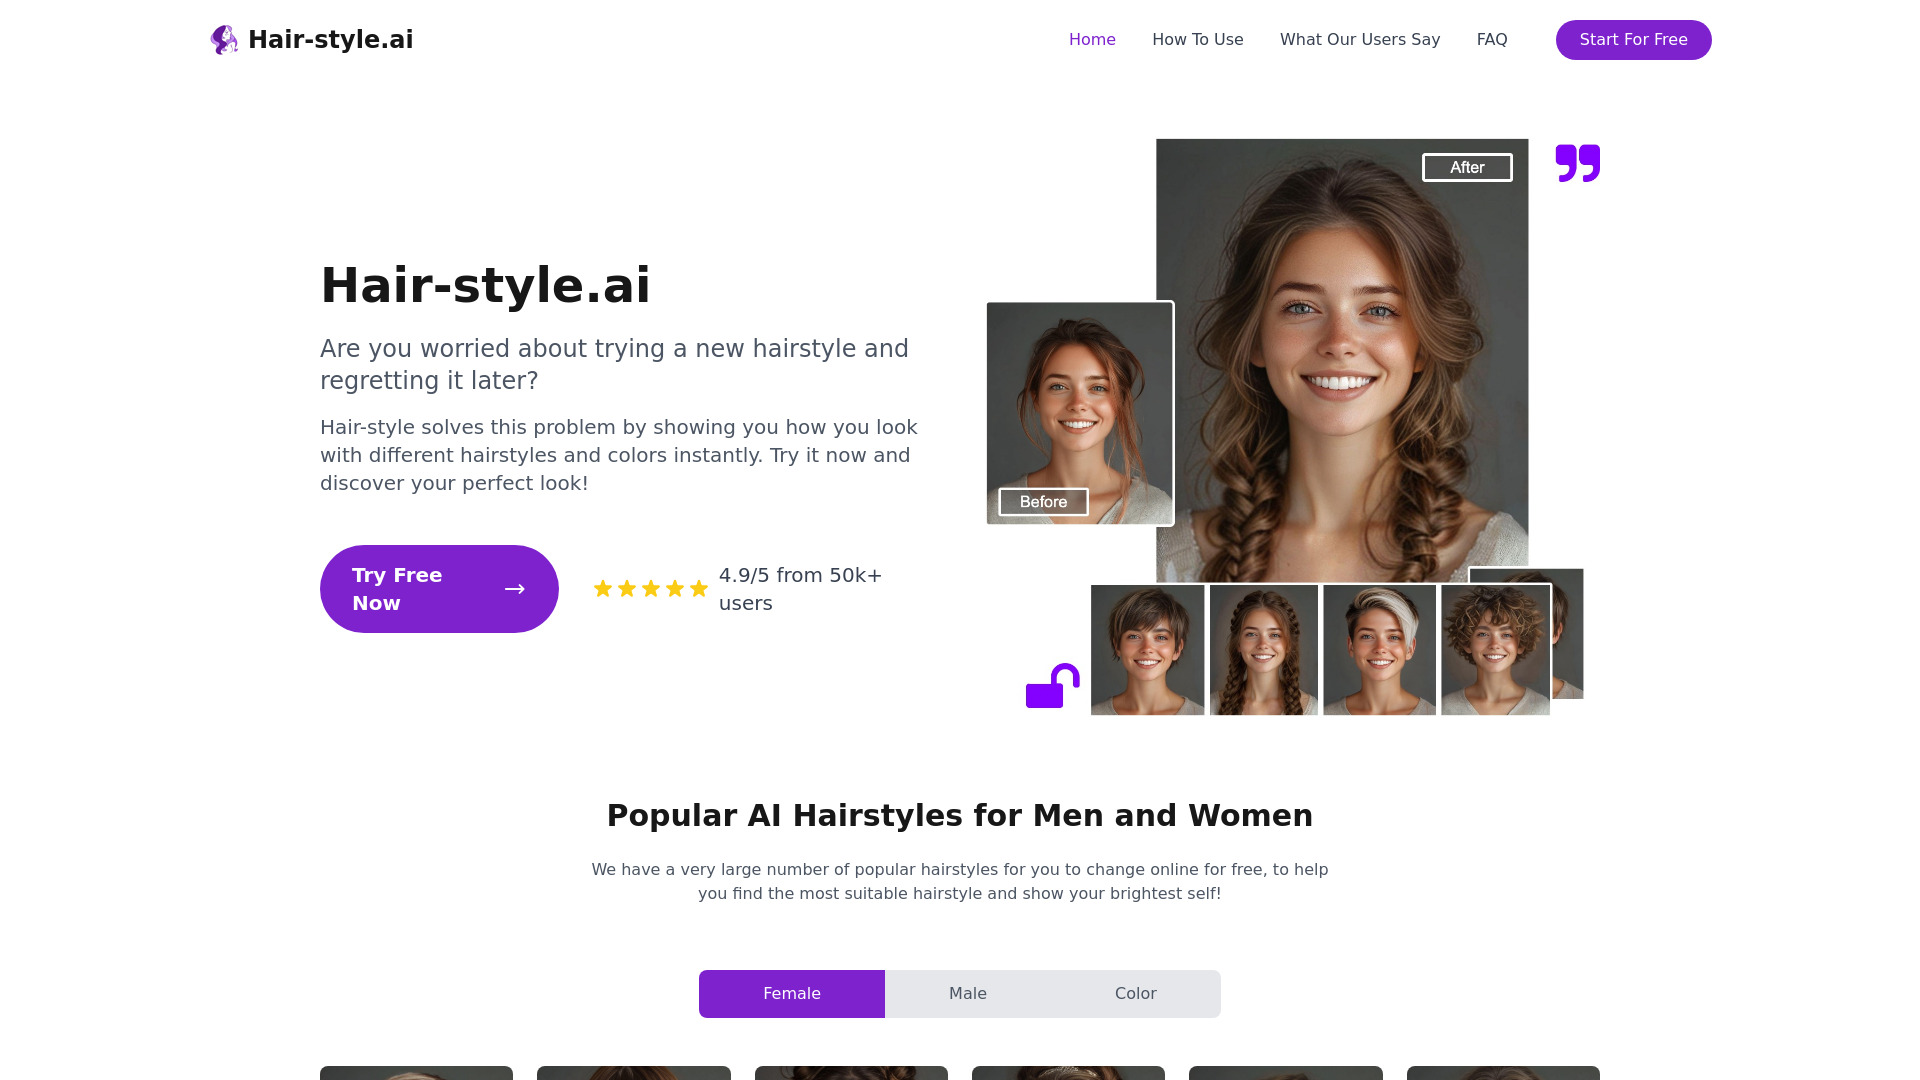The width and height of the screenshot is (1920, 1080).
Task: Toggle the Color tab option
Action: coord(1135,993)
